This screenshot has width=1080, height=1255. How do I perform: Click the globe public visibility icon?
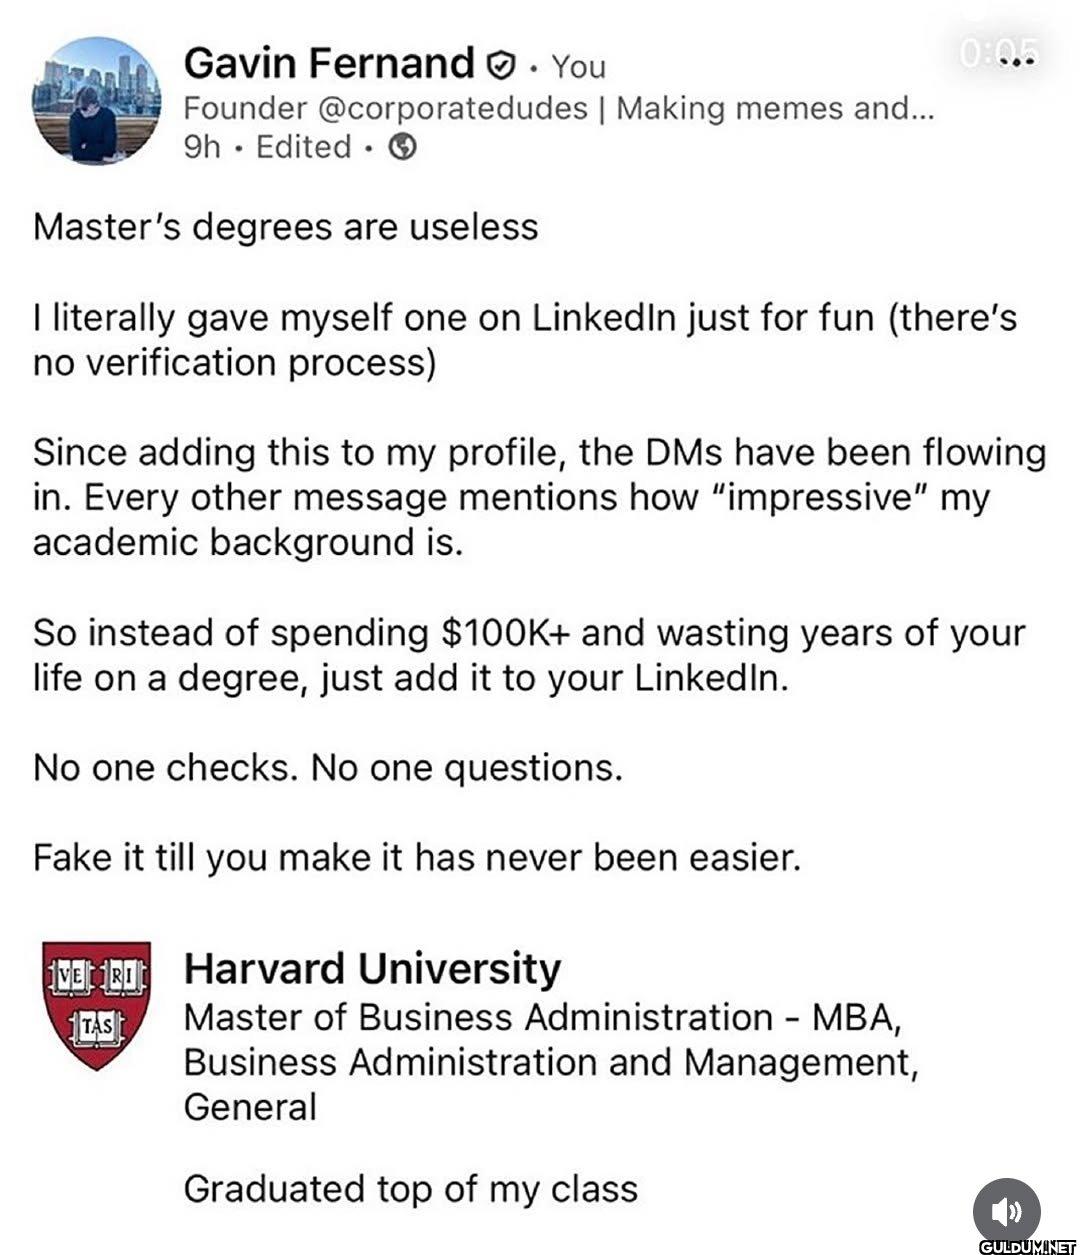click(402, 148)
